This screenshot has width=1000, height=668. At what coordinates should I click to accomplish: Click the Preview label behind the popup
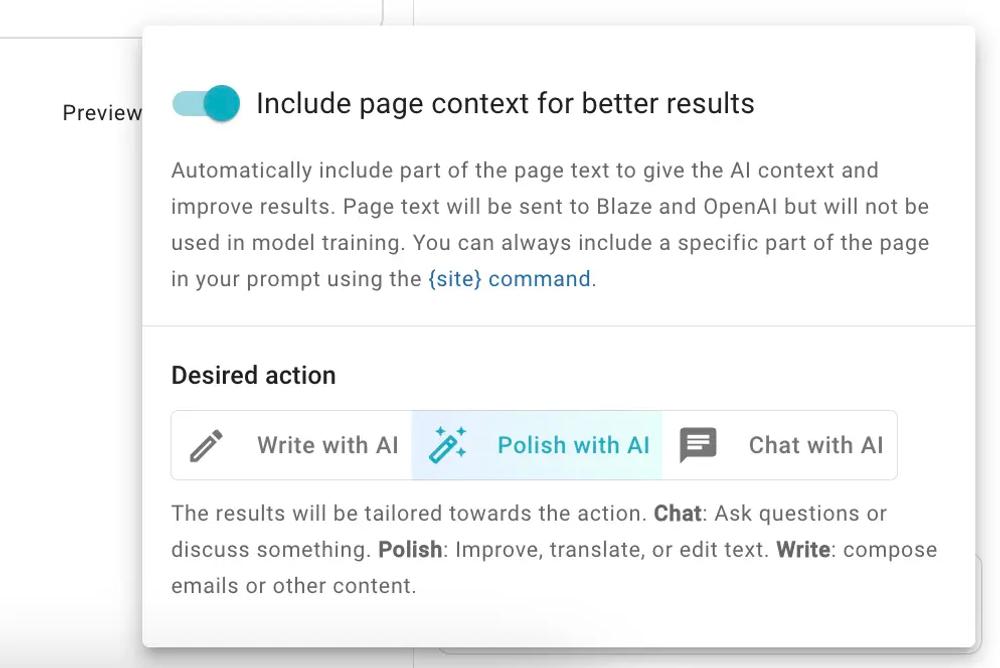101,113
